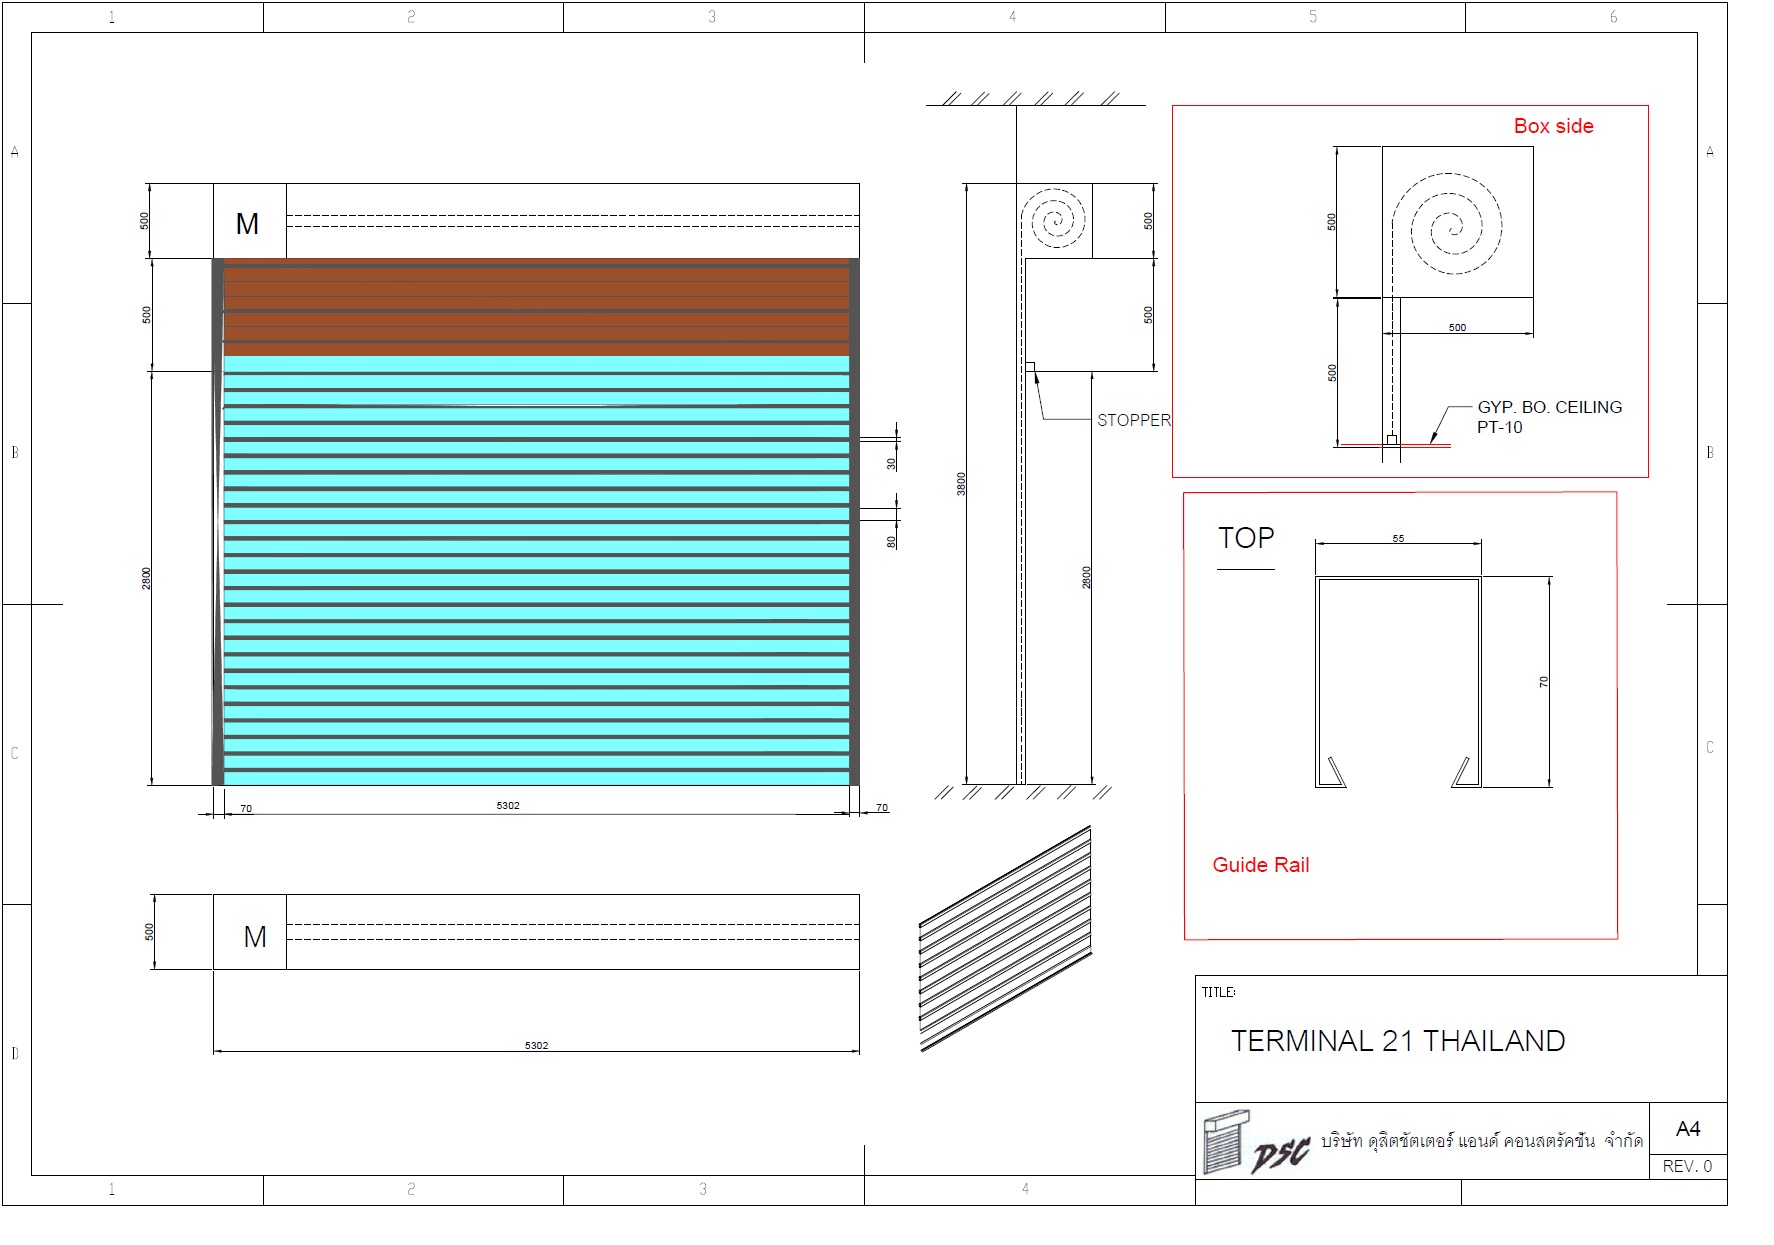Click the TERMINAL 21 THAILAND title text
Screen dimensions: 1774x1245
click(1397, 1041)
